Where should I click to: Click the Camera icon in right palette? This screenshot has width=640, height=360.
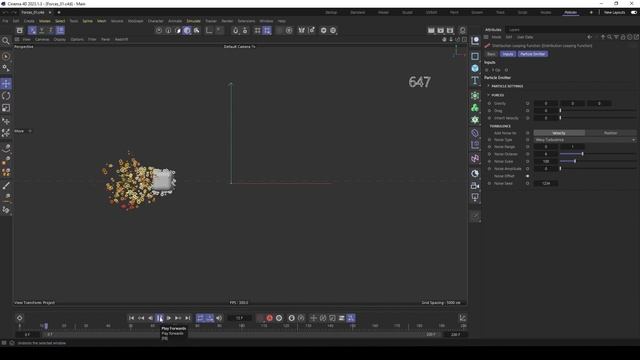coord(475,186)
